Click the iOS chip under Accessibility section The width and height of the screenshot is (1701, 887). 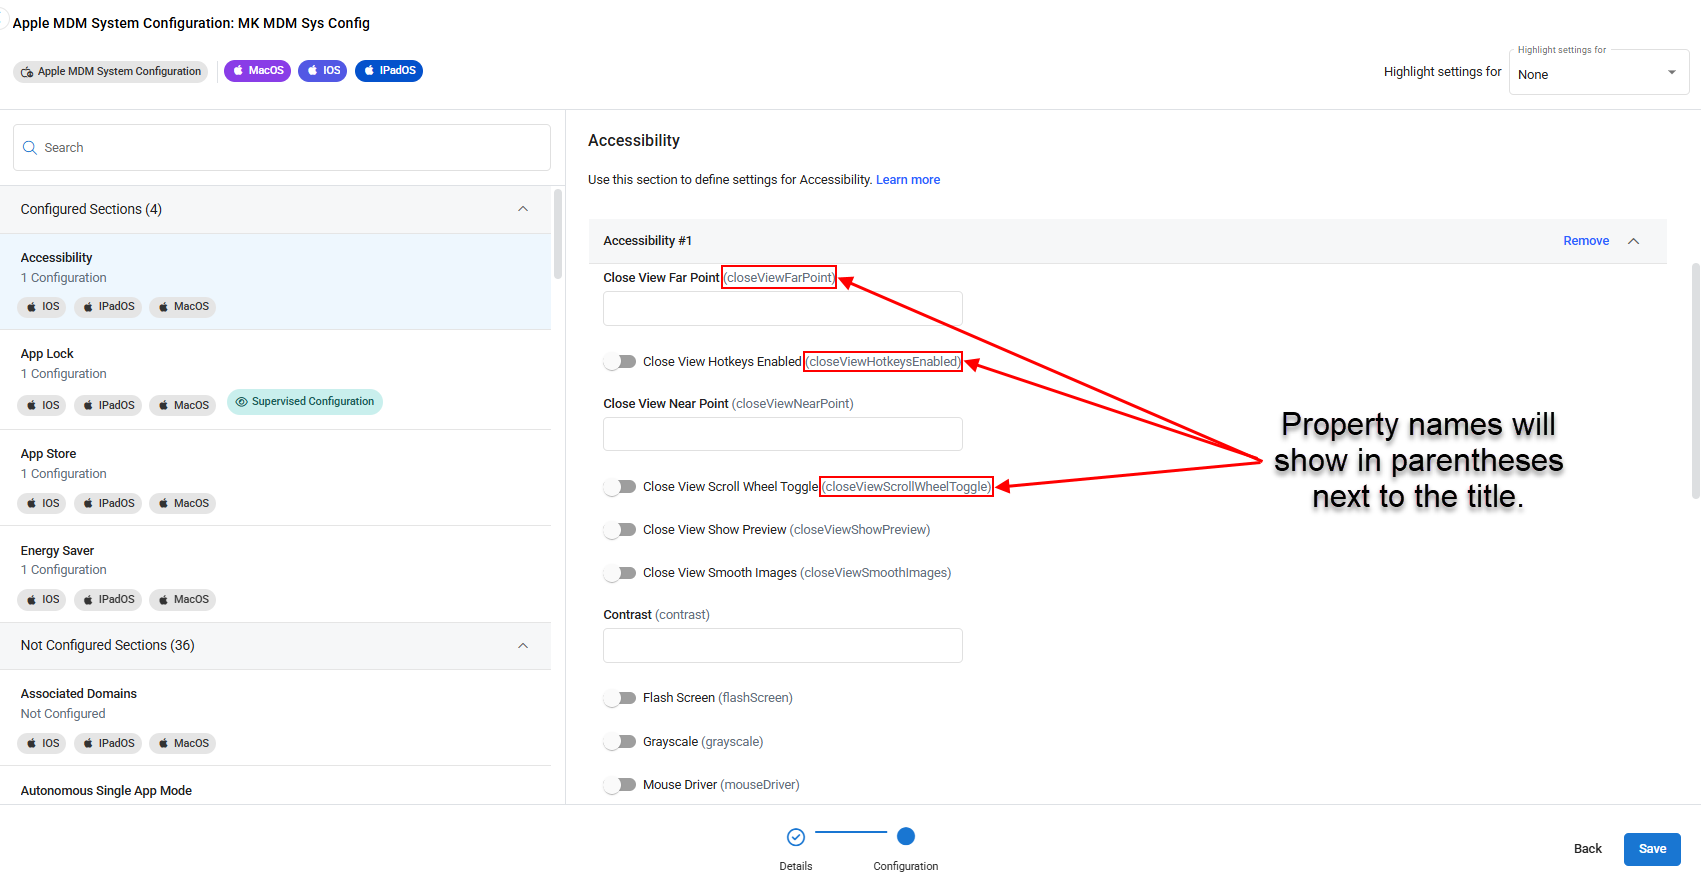[x=42, y=307]
